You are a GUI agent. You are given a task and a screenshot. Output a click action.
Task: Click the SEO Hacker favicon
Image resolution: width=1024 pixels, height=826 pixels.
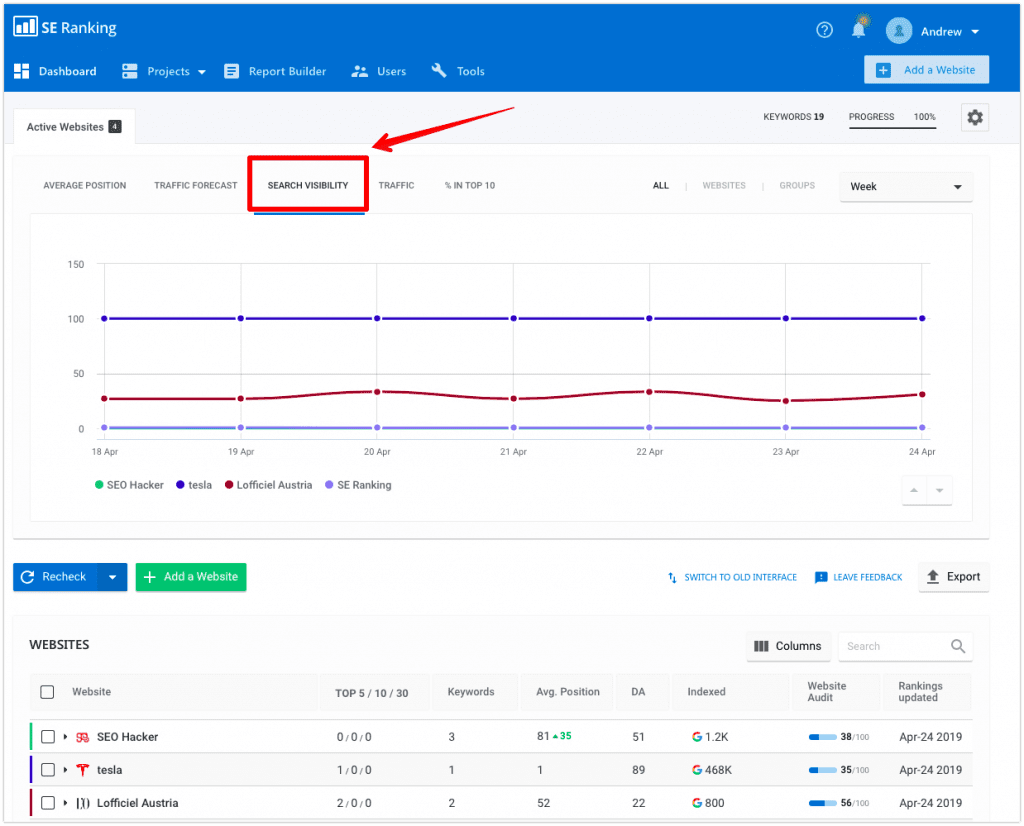(82, 737)
